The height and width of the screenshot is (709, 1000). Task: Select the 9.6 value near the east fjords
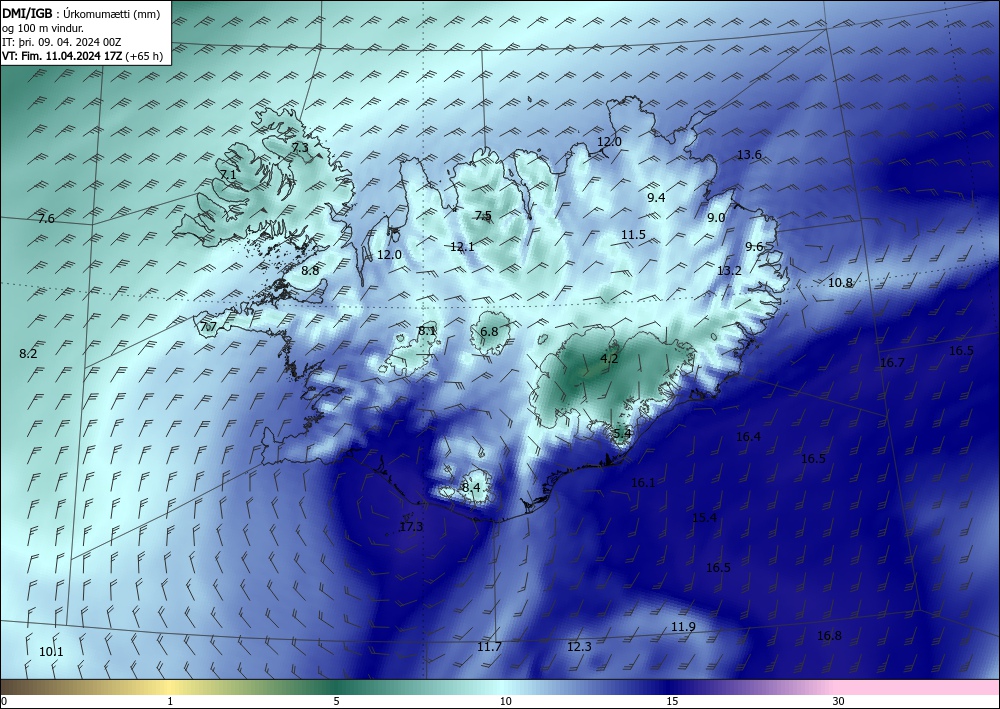tap(754, 247)
